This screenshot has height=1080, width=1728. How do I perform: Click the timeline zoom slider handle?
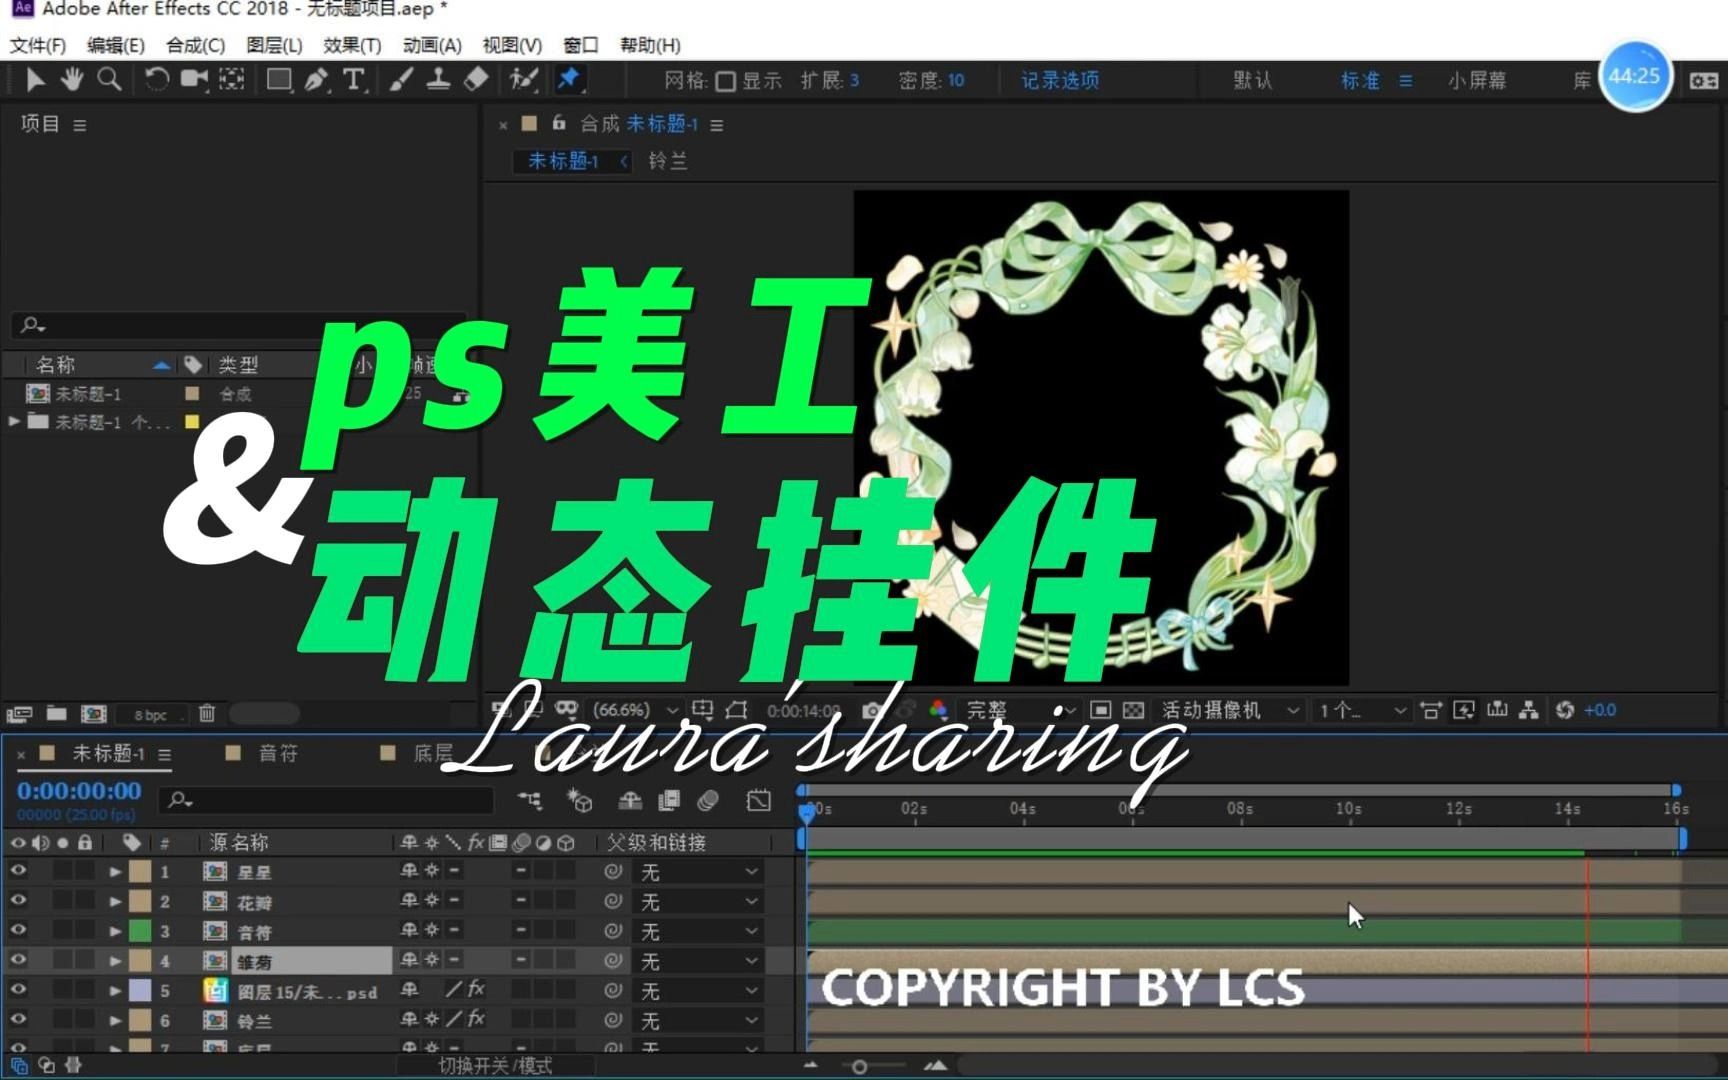859,1067
